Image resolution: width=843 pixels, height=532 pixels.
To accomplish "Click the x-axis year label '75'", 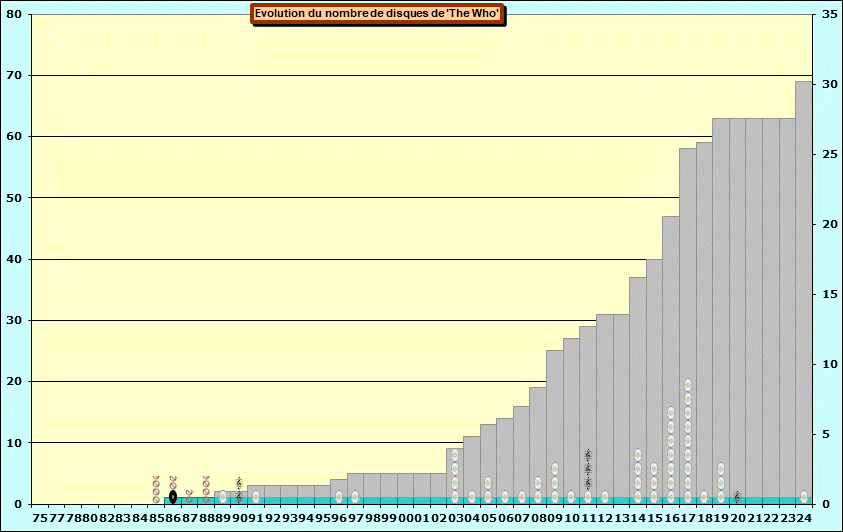I will pos(40,517).
